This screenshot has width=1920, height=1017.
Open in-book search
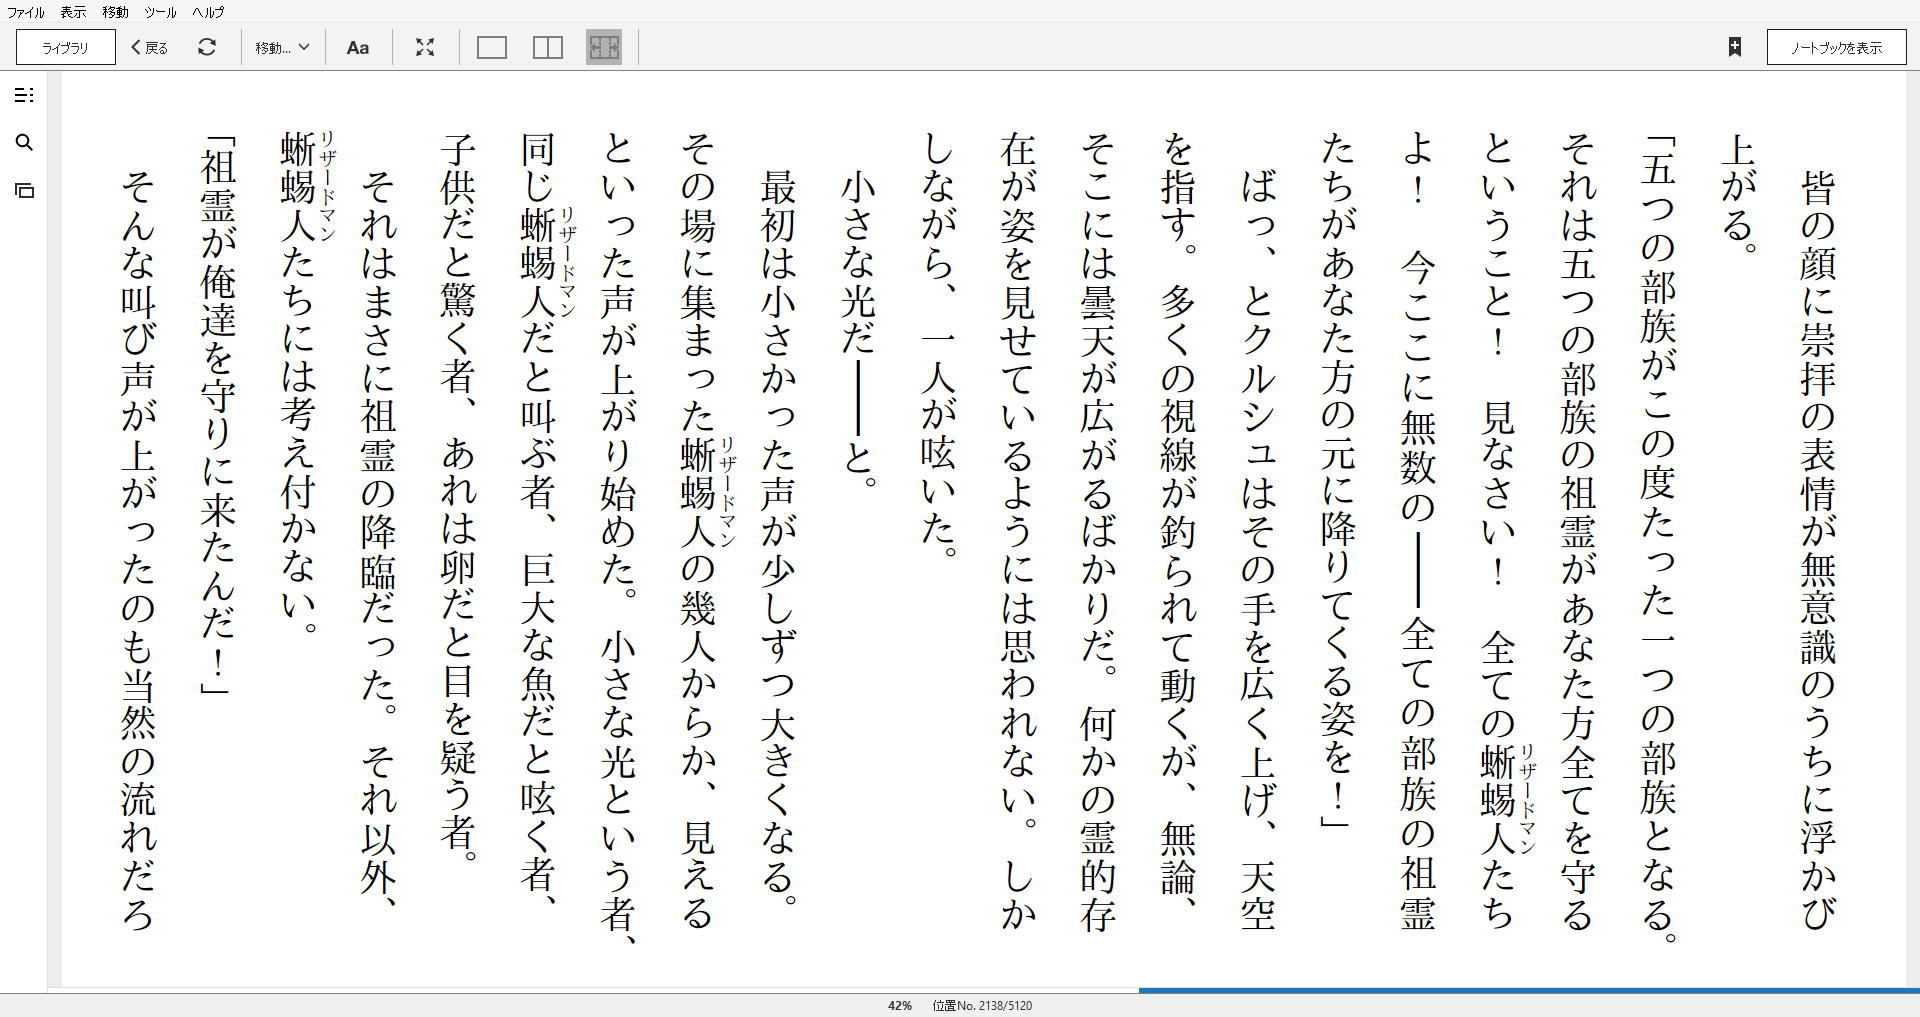tap(25, 143)
